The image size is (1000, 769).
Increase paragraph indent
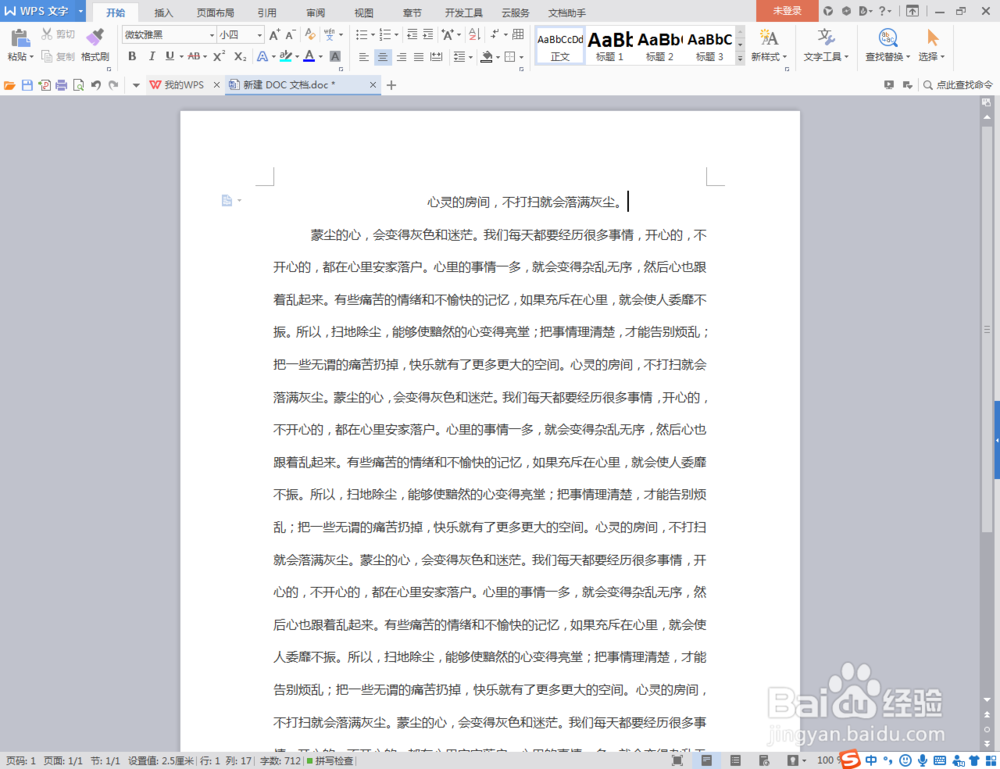[x=428, y=34]
